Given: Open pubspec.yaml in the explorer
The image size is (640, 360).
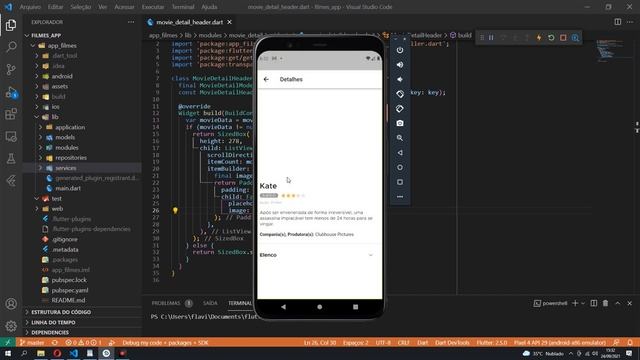Looking at the screenshot, I should (x=70, y=290).
